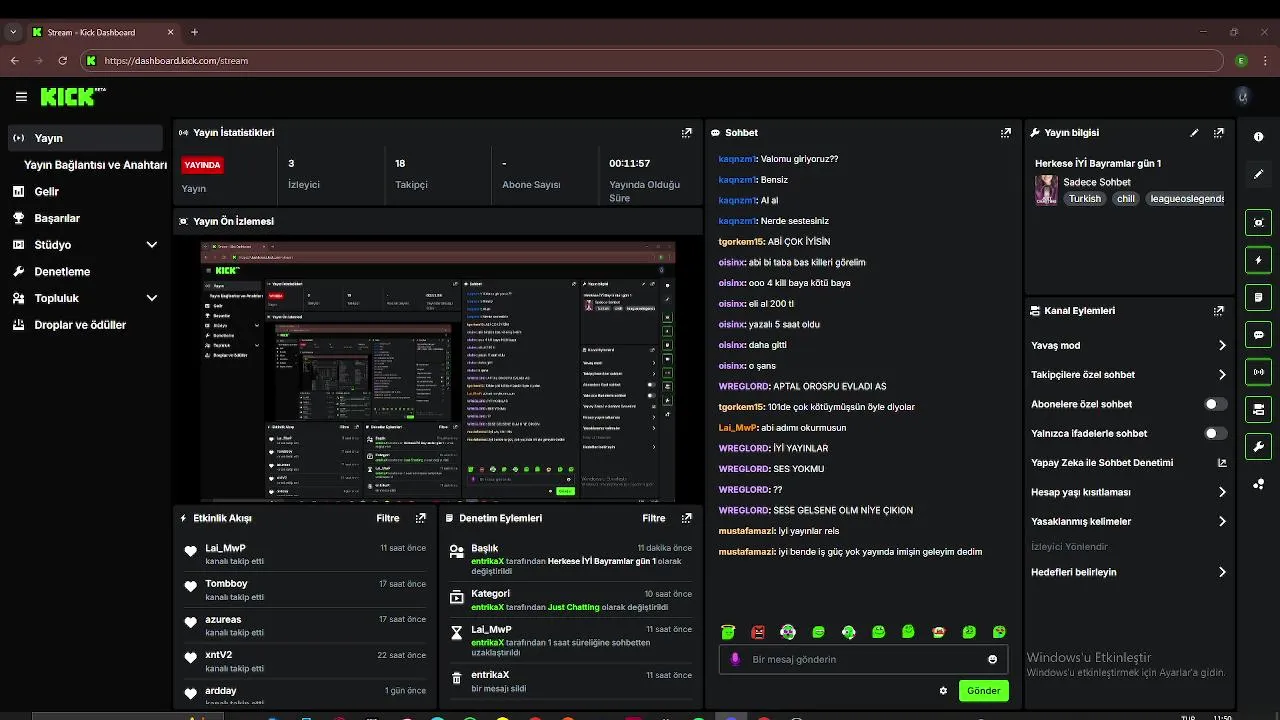Screen dimensions: 1280x720
Task: Click the pencil icon in the right rail
Action: [x=1258, y=174]
